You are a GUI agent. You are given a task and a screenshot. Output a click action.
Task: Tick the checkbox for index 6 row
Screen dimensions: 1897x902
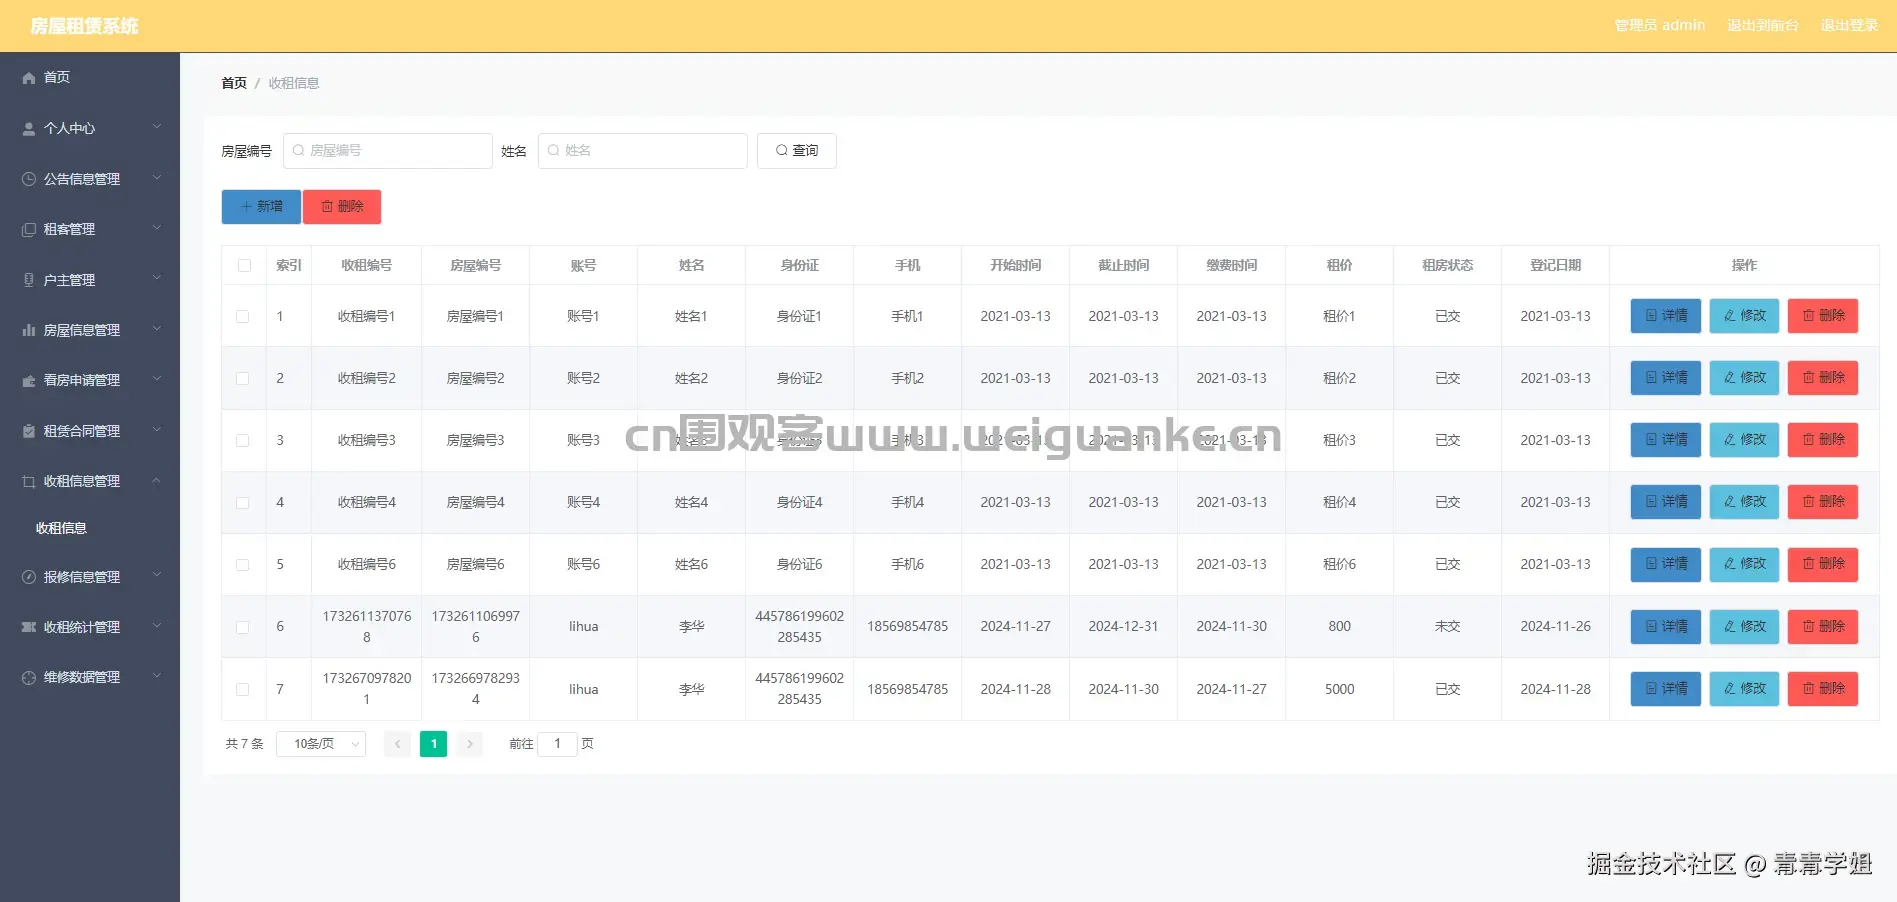click(x=243, y=627)
